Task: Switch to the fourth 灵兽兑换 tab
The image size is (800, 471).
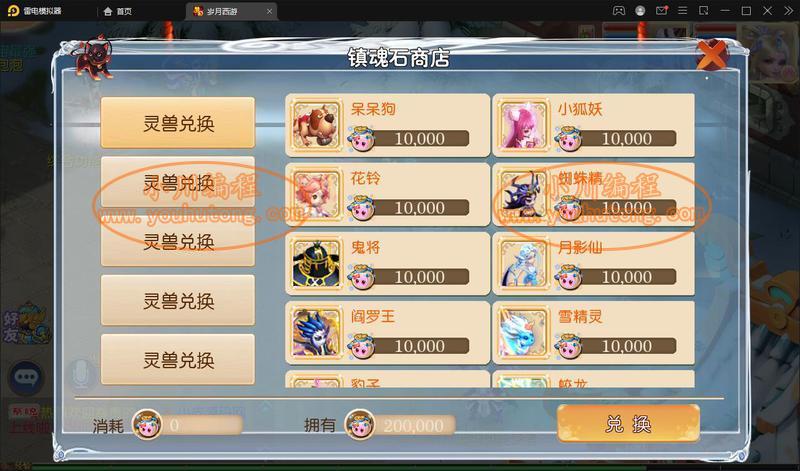Action: [178, 300]
